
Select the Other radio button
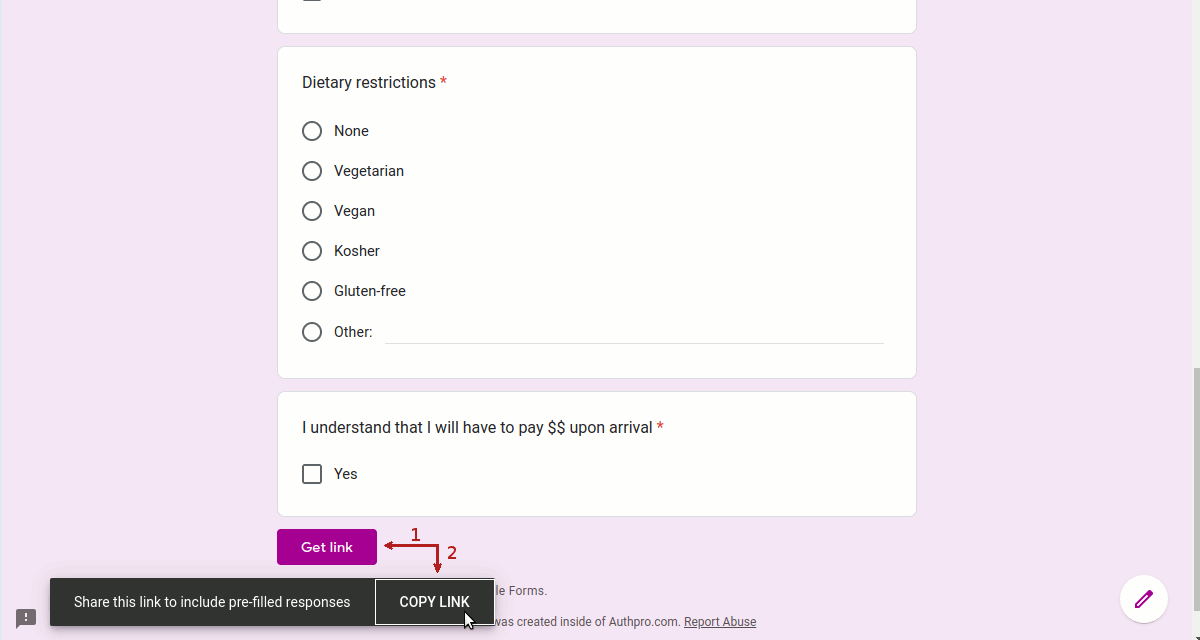click(x=312, y=332)
